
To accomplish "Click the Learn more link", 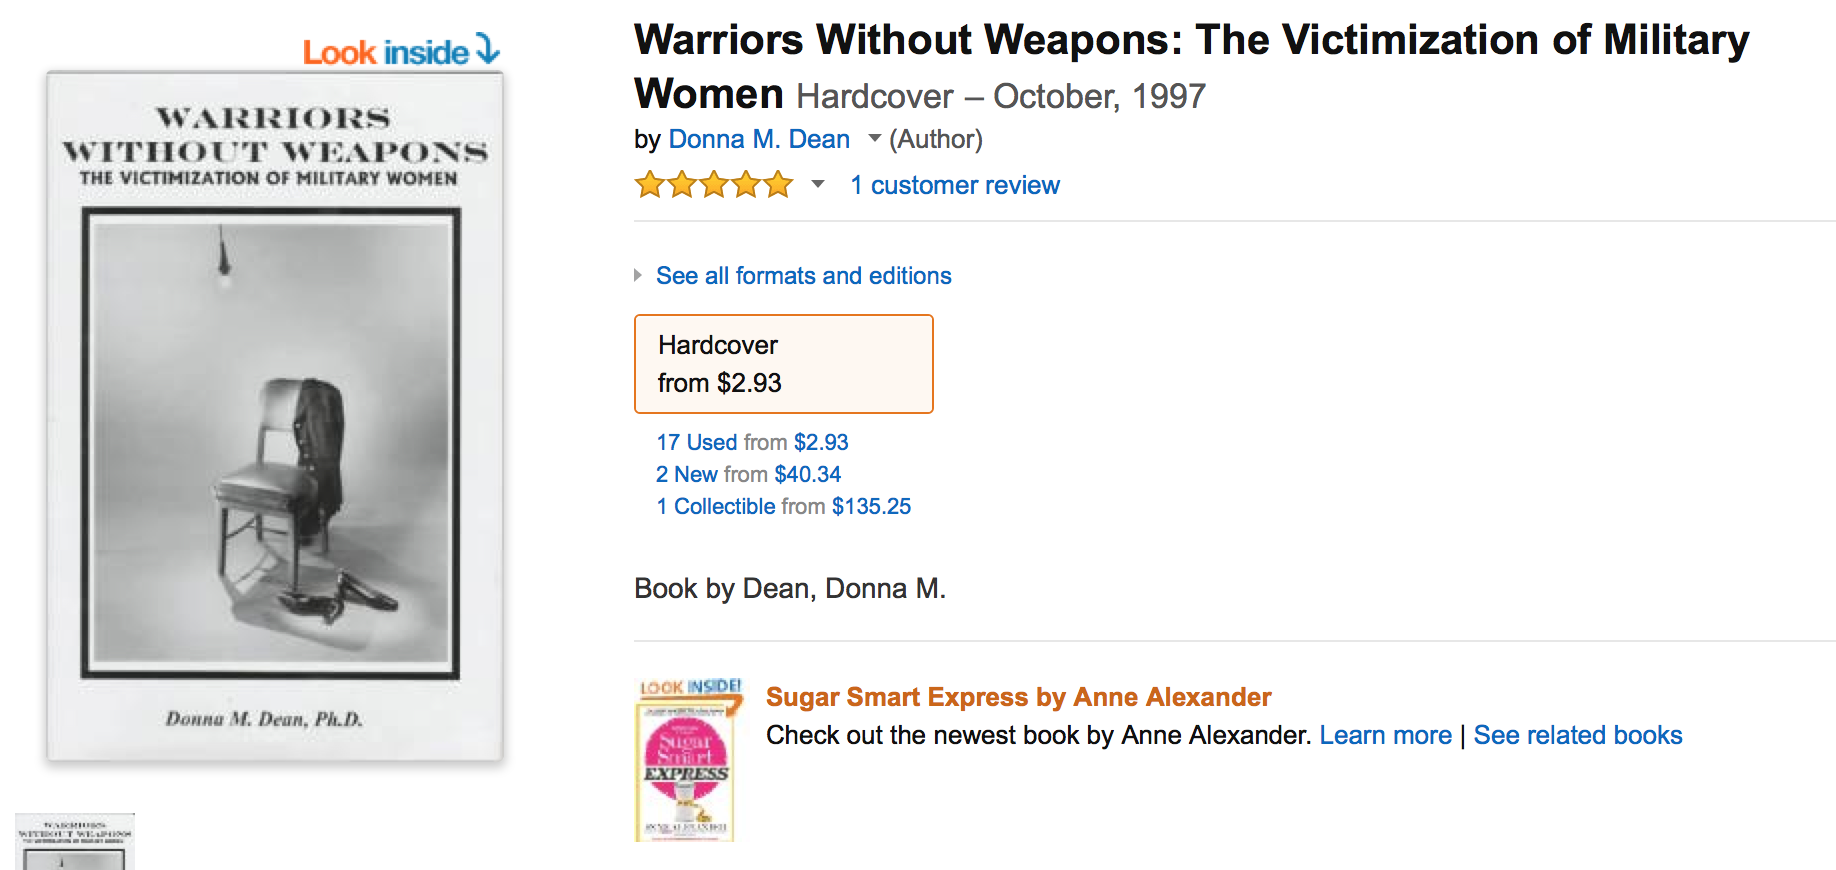I will point(1385,735).
